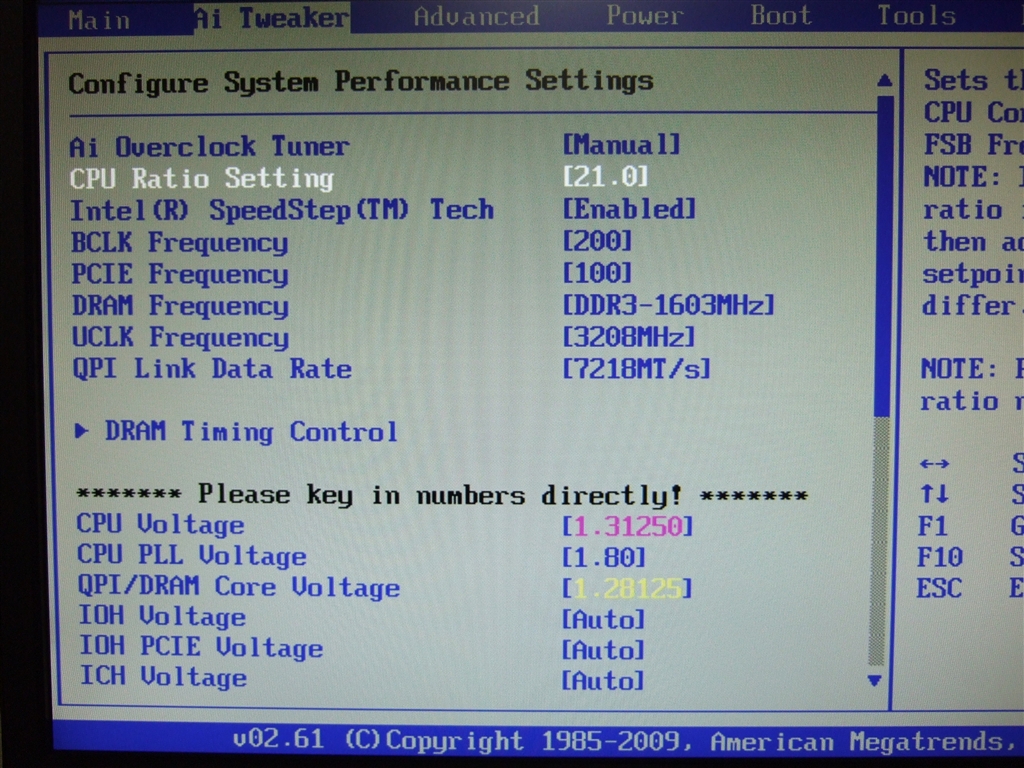Open QPI Link Data Rate [7218MT/s] options
The width and height of the screenshot is (1024, 768).
click(x=636, y=369)
